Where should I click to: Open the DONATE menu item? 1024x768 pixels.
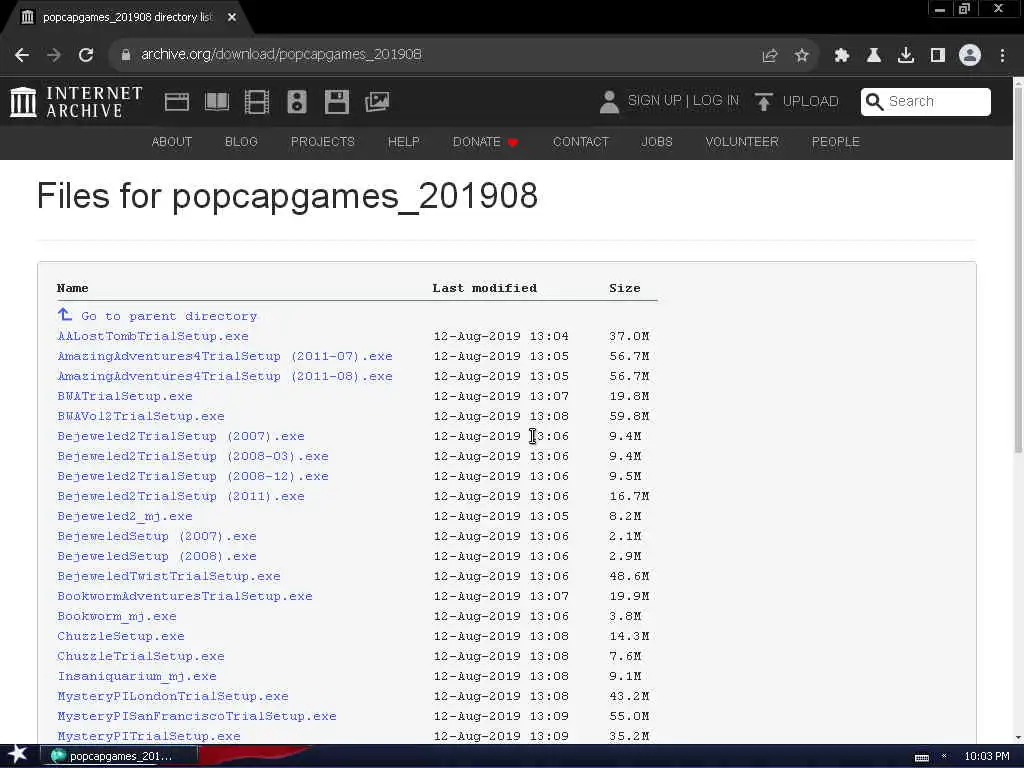click(485, 142)
